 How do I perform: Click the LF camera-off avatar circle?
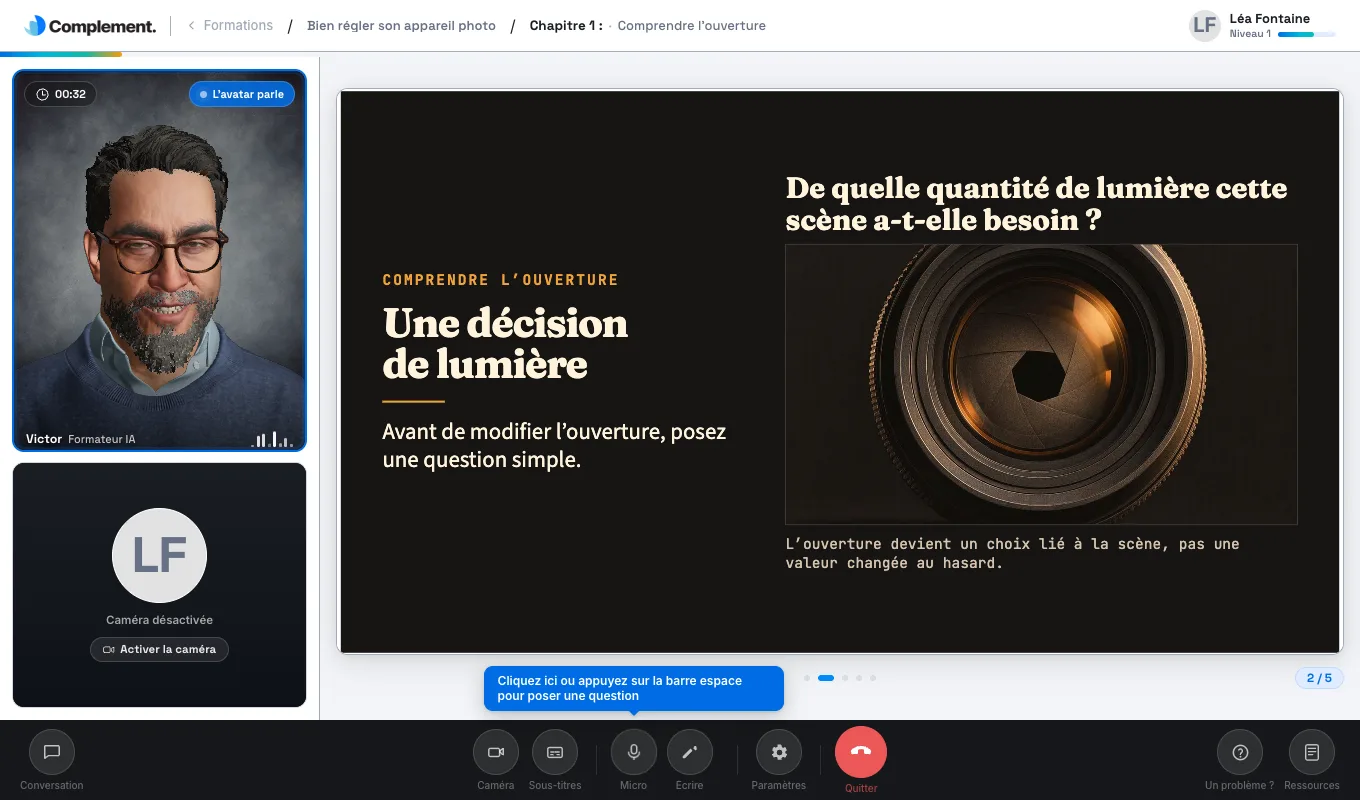tap(160, 556)
